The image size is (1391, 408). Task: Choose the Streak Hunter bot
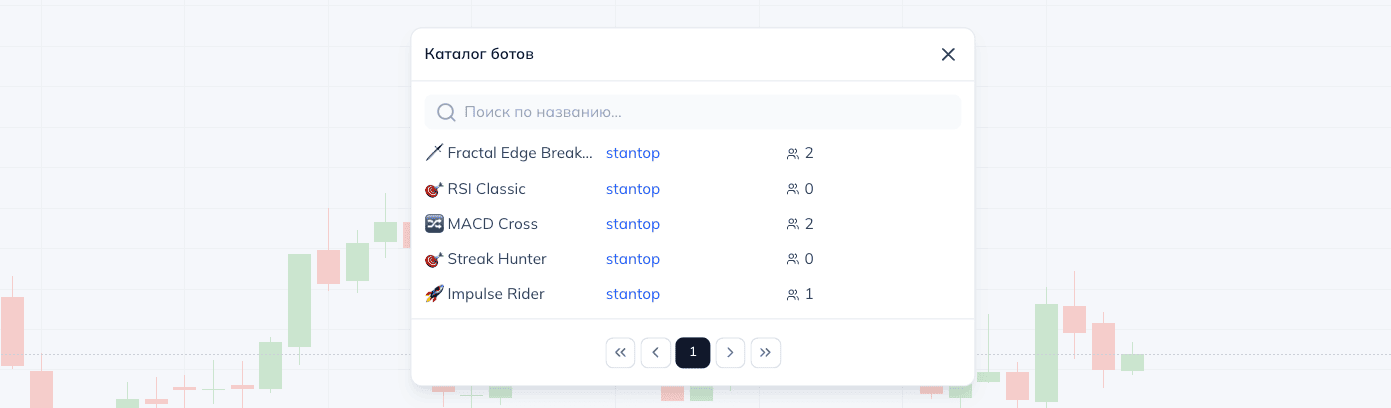point(496,259)
